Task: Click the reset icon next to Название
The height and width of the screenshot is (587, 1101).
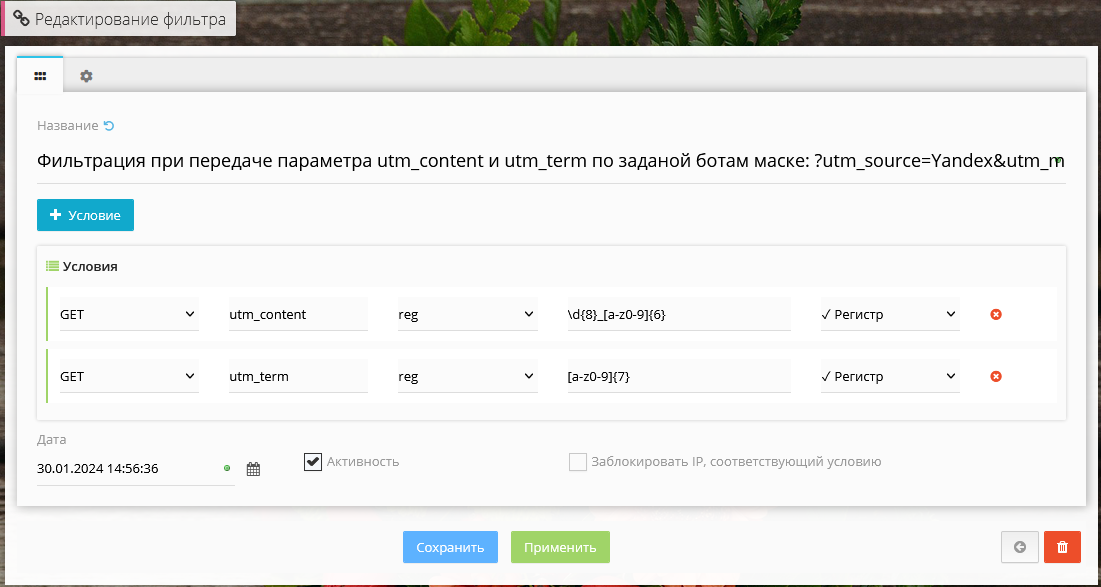Action: coord(109,126)
